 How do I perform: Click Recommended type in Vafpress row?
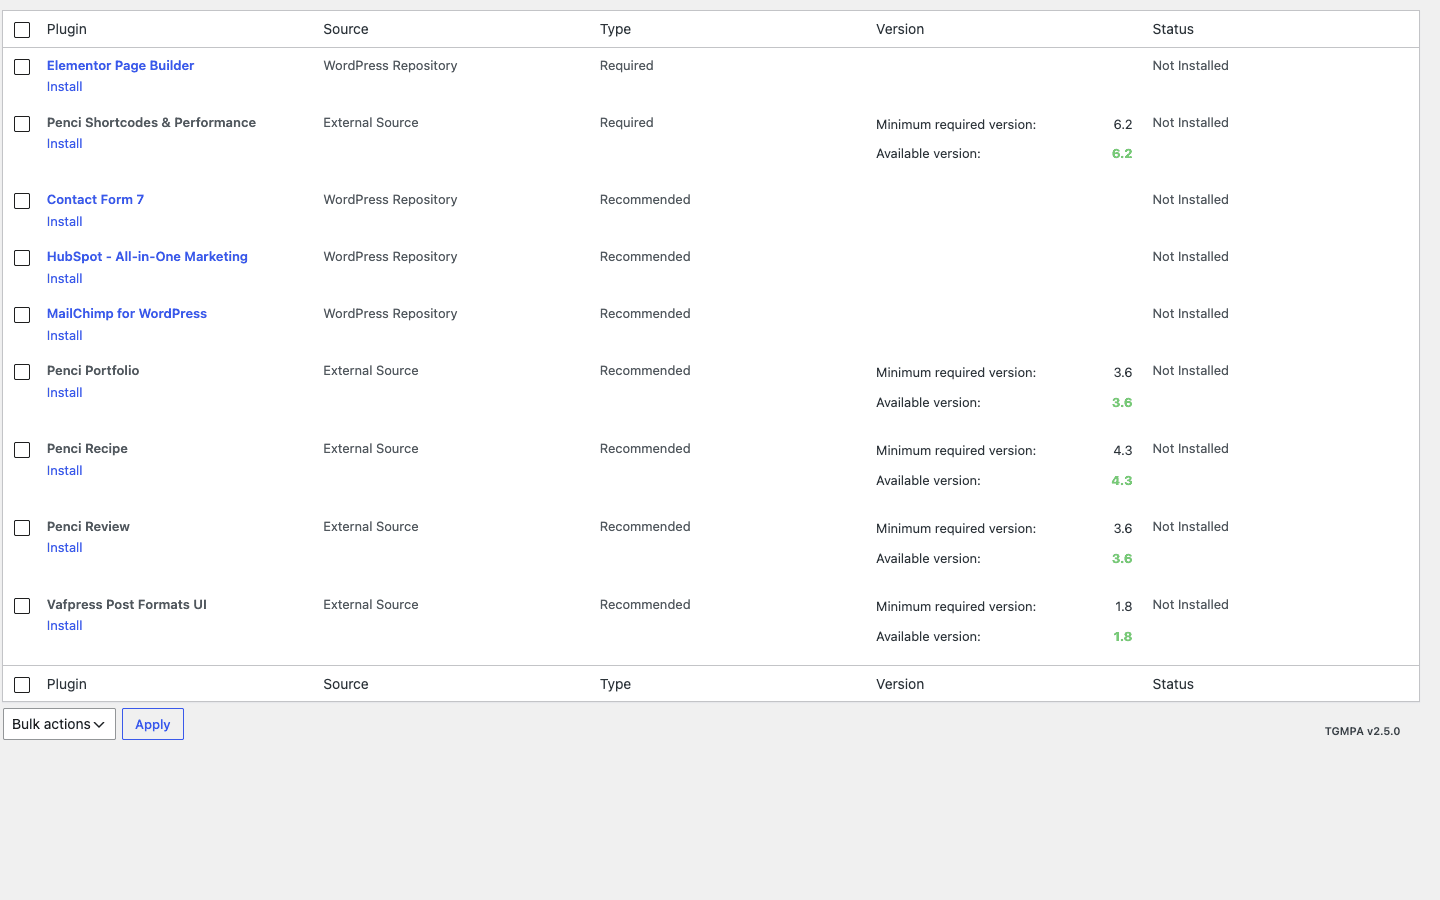[x=645, y=604]
